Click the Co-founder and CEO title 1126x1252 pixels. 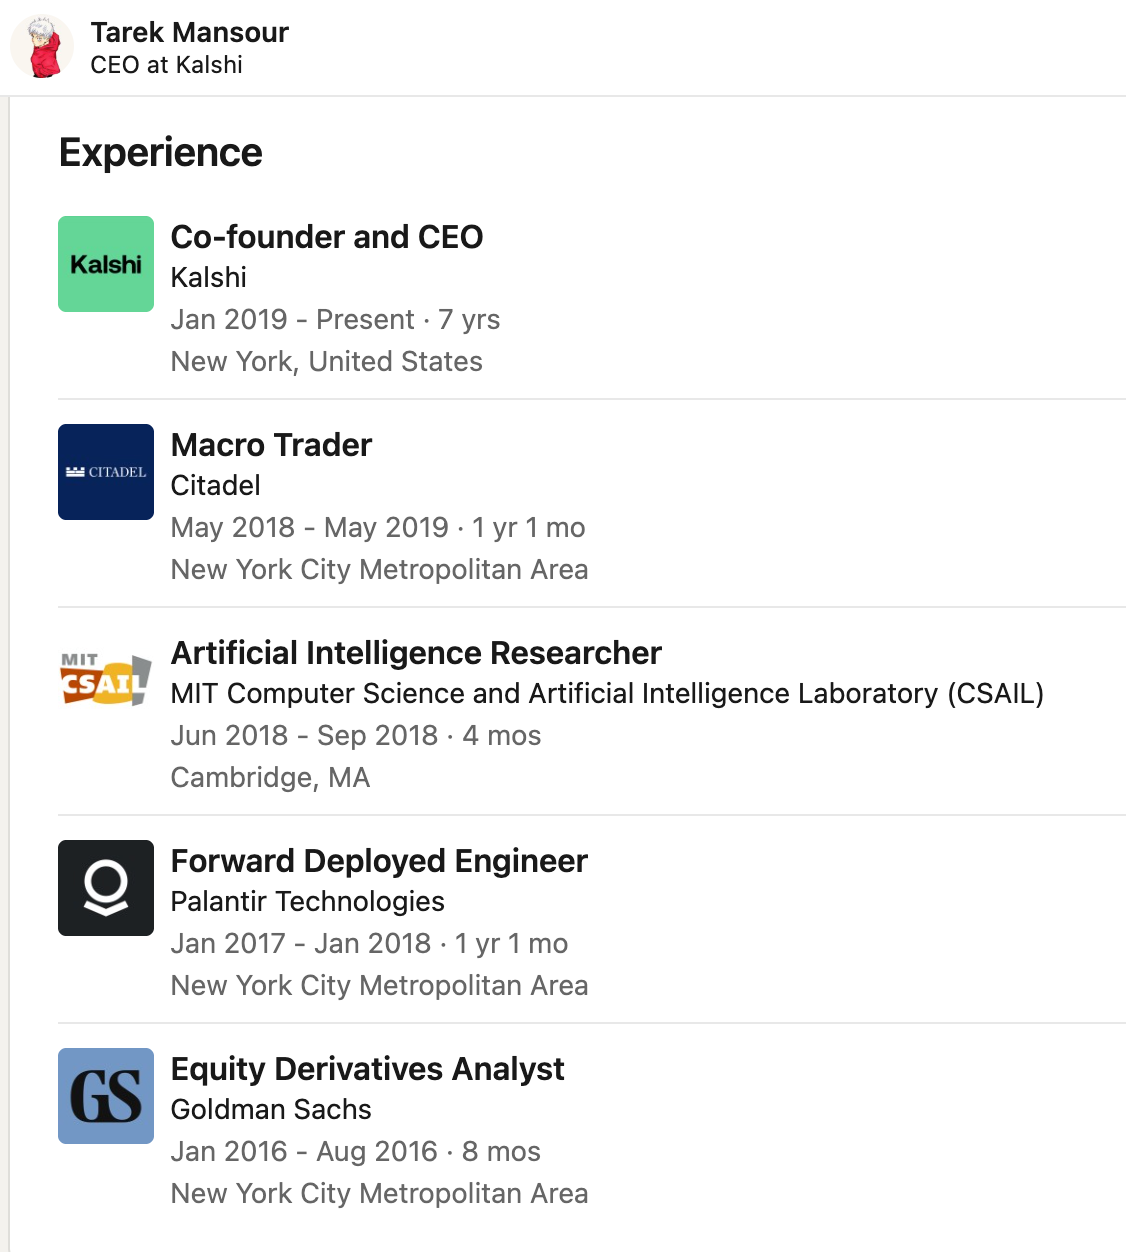pos(327,237)
